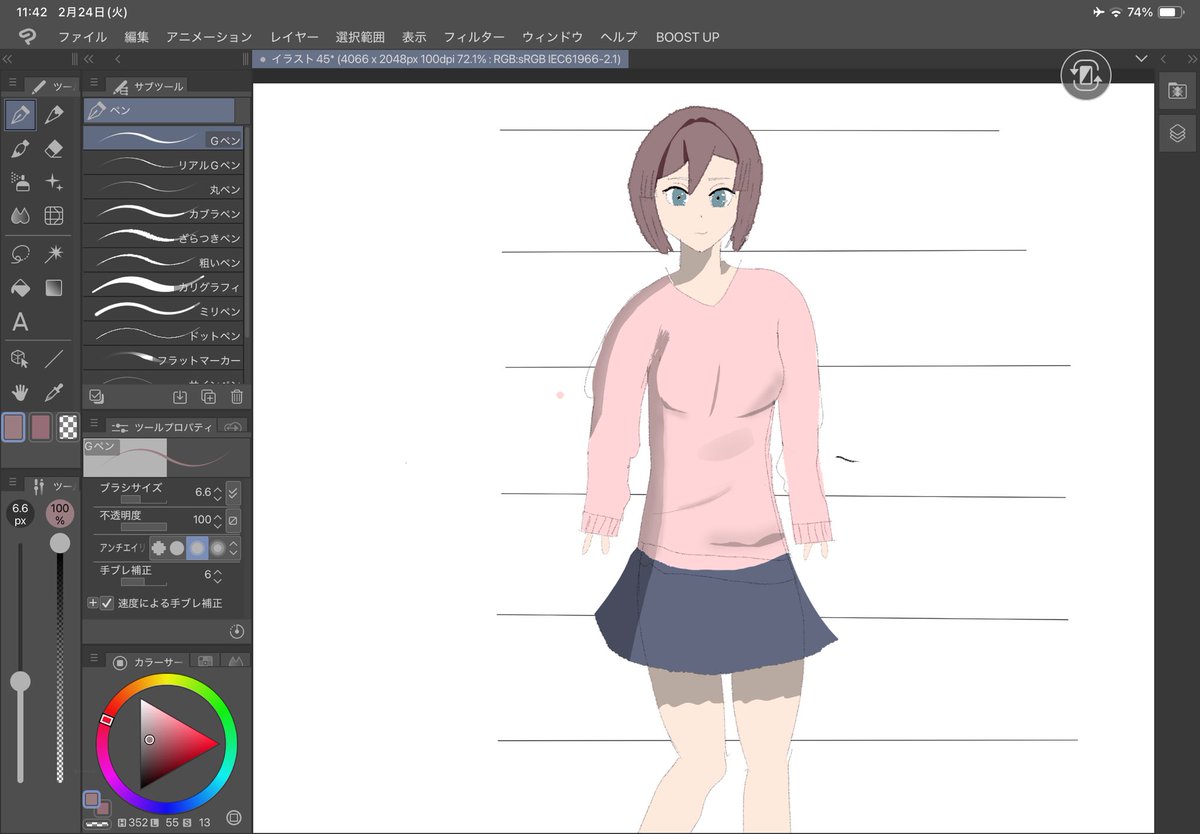Uncheck 速度による手ブレ補正 in Tool Property
The width and height of the screenshot is (1200, 834).
point(106,603)
